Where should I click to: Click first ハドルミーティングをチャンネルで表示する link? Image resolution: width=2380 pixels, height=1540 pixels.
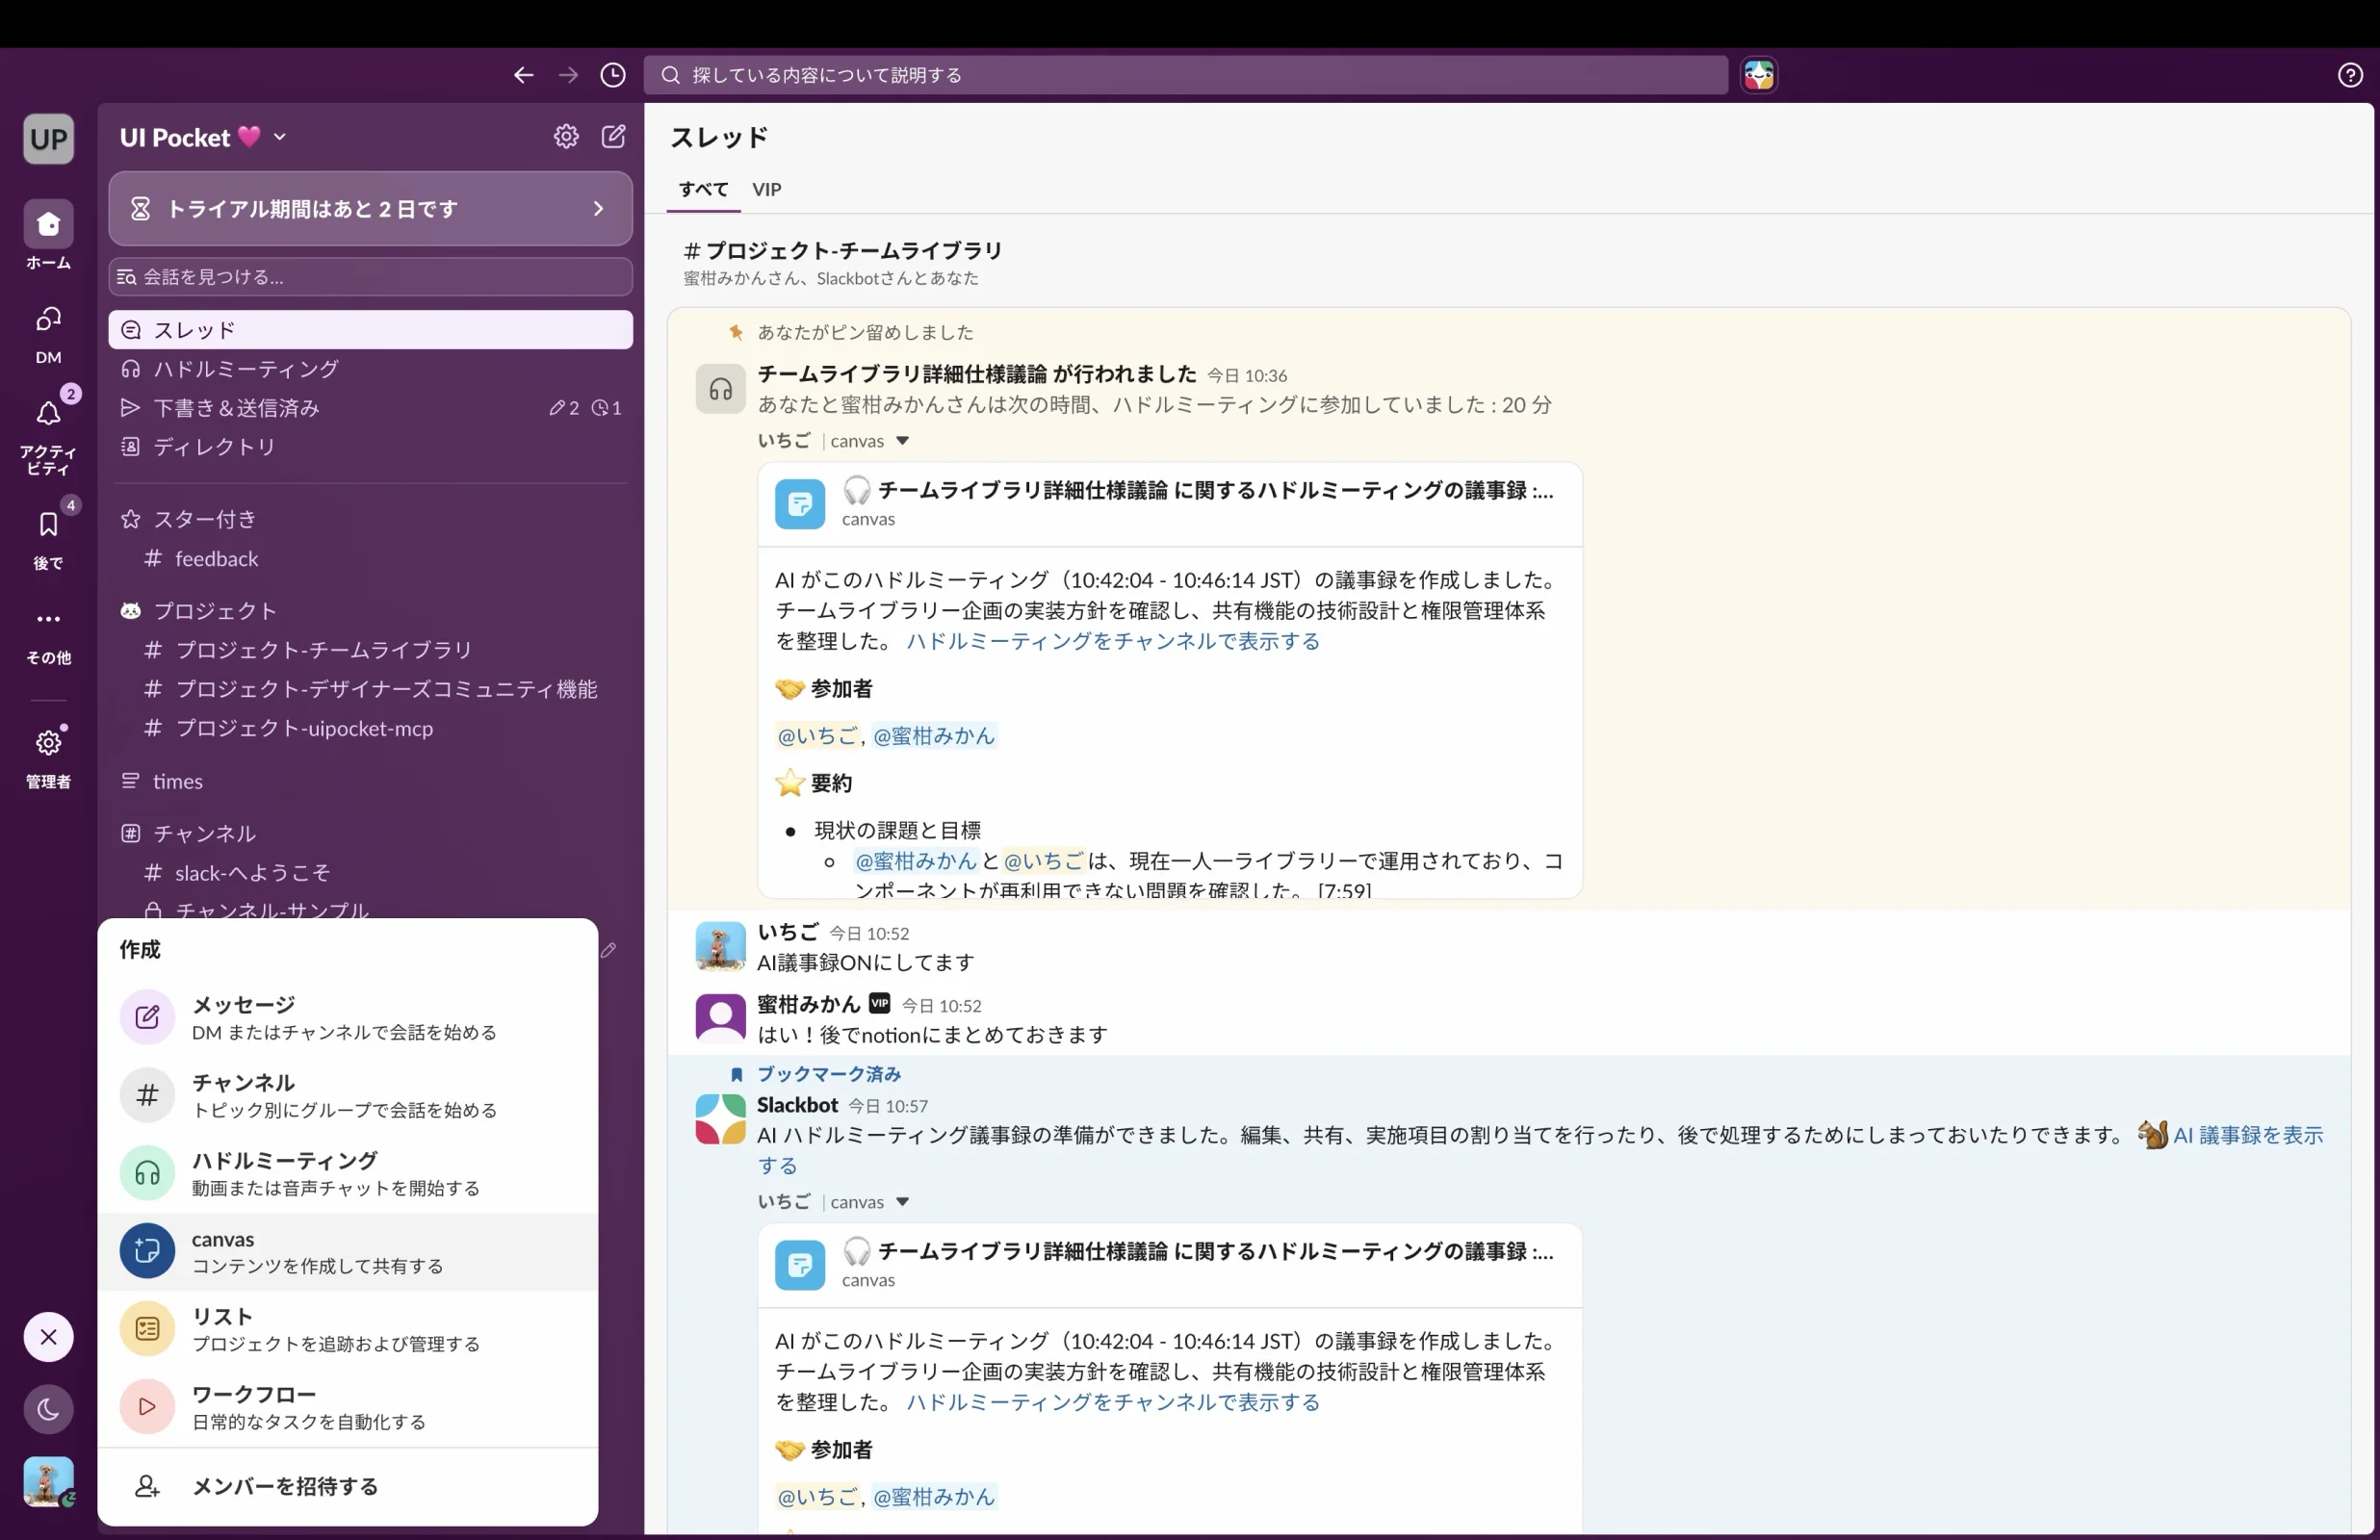[x=1113, y=641]
